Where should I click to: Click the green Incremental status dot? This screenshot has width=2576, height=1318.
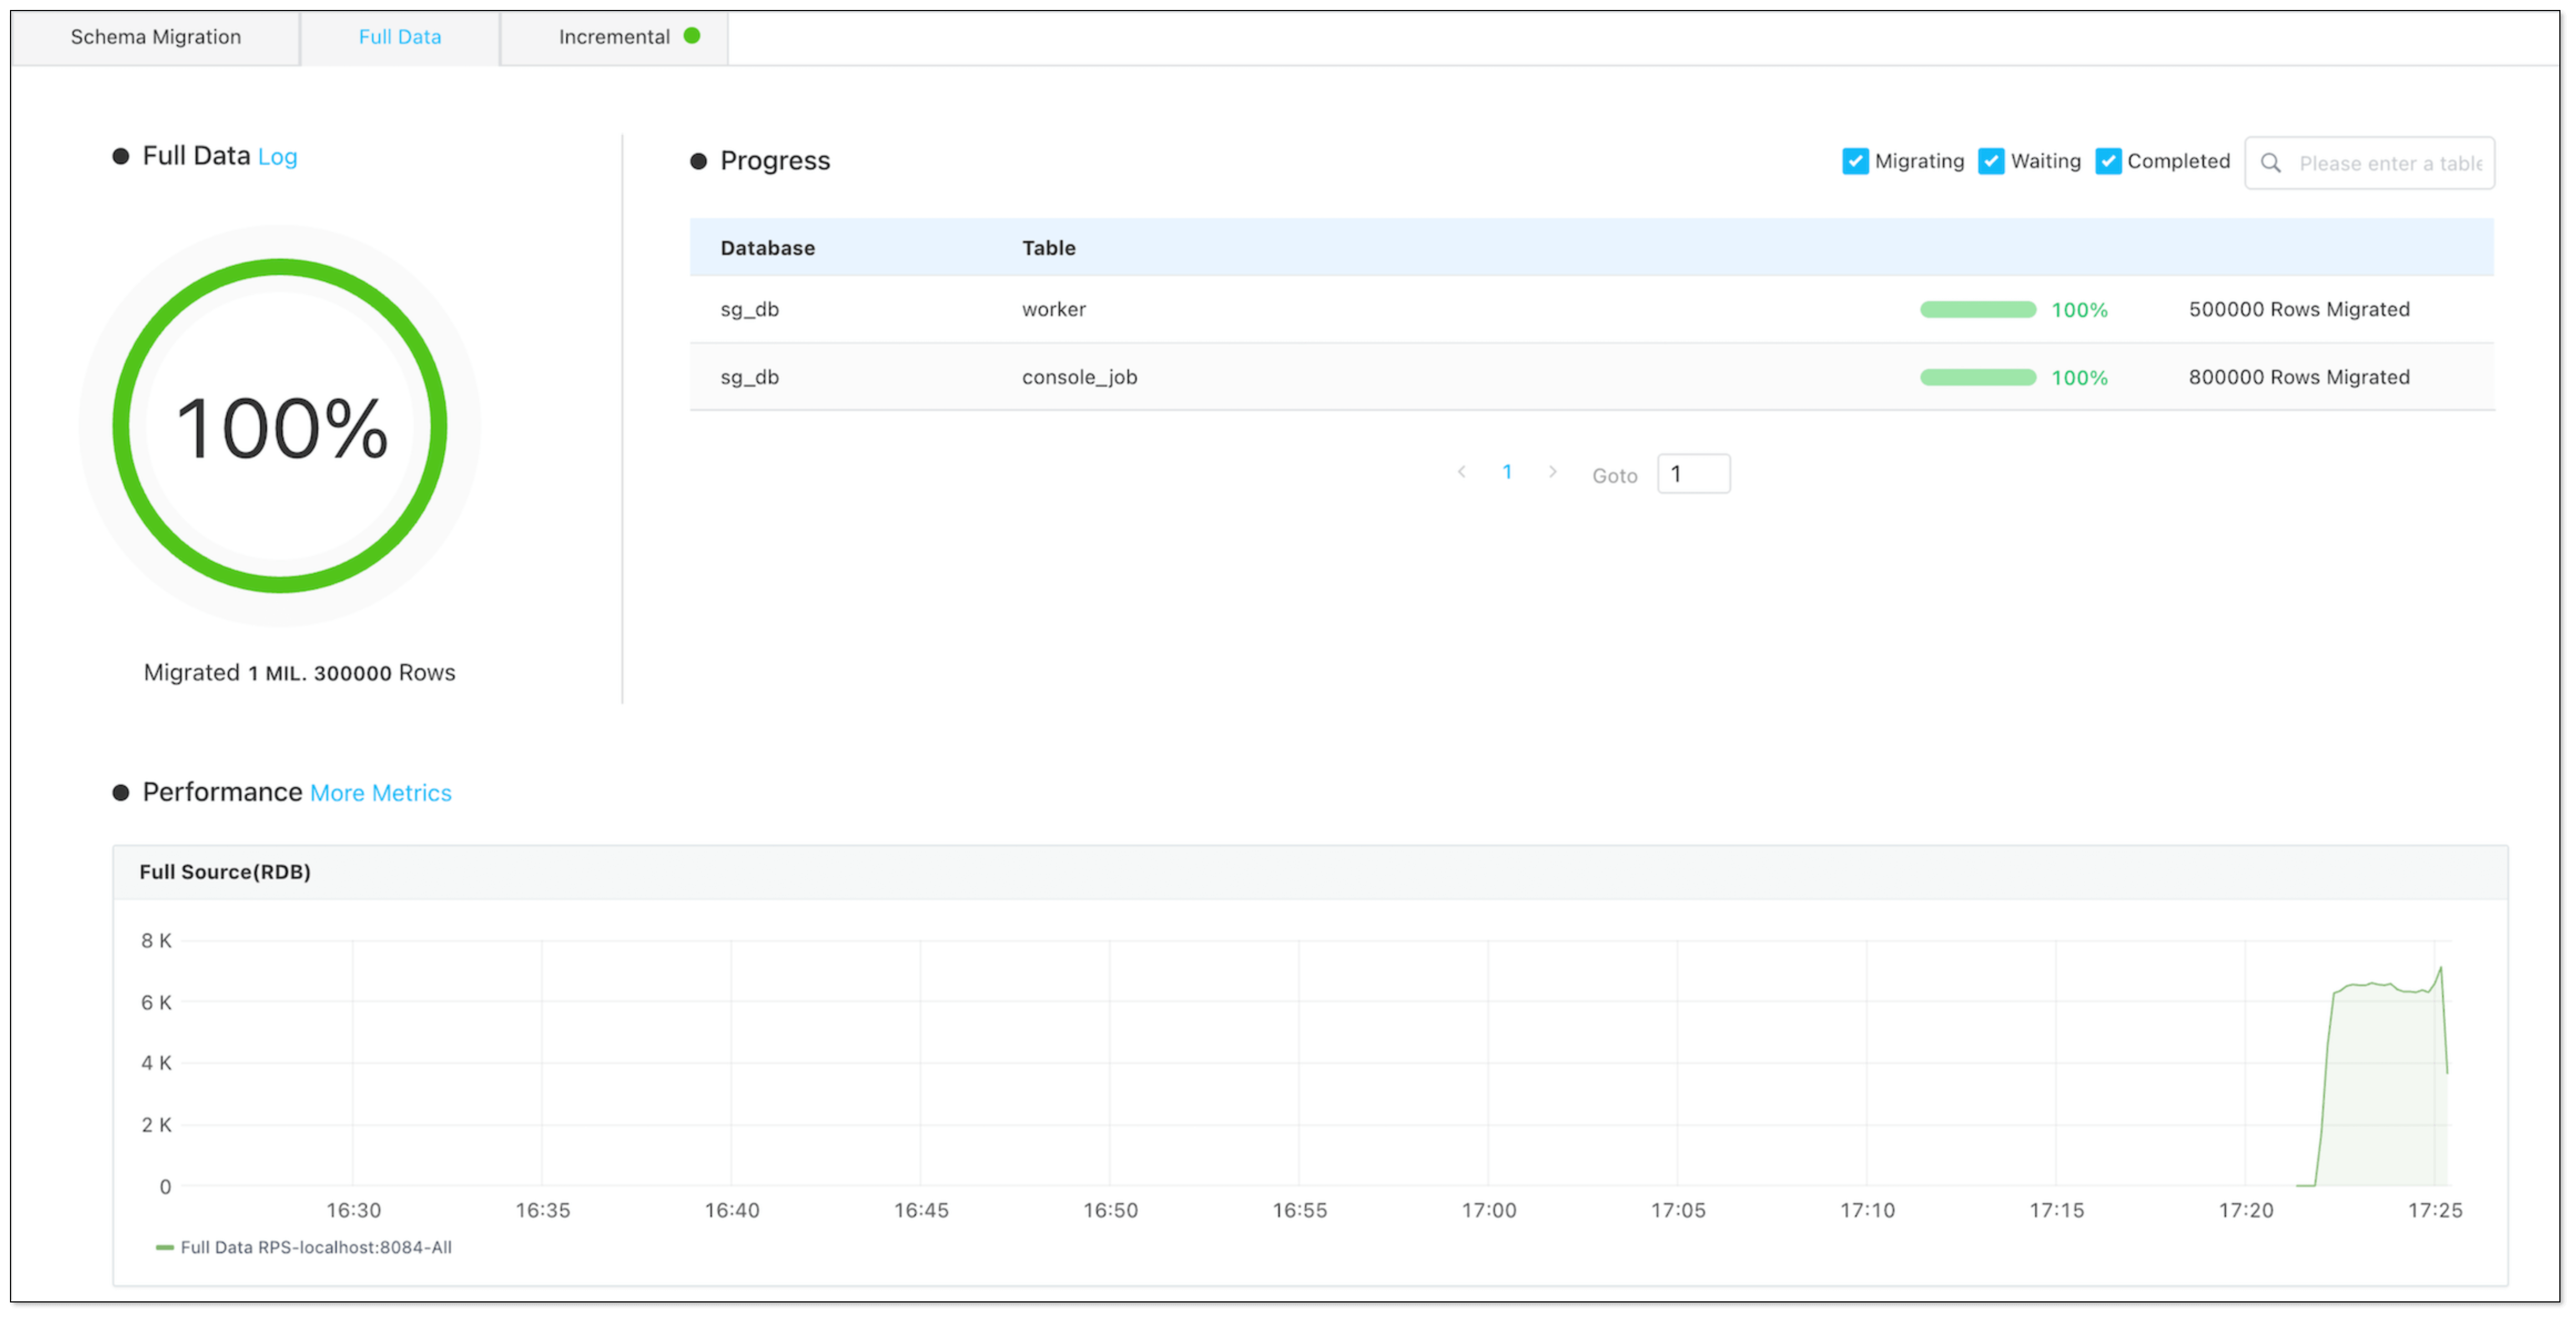(691, 36)
